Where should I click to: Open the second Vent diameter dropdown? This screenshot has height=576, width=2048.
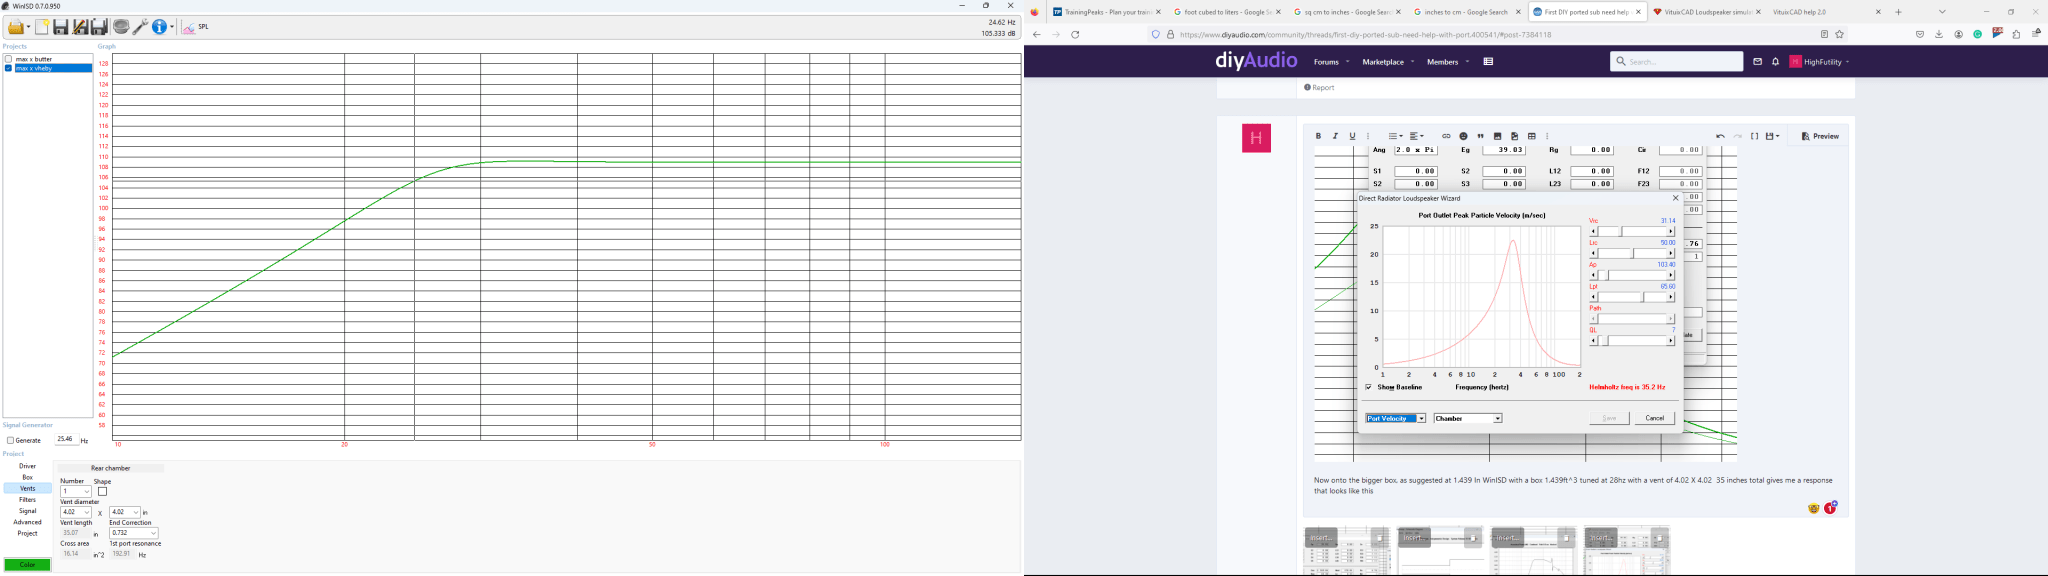coord(136,512)
